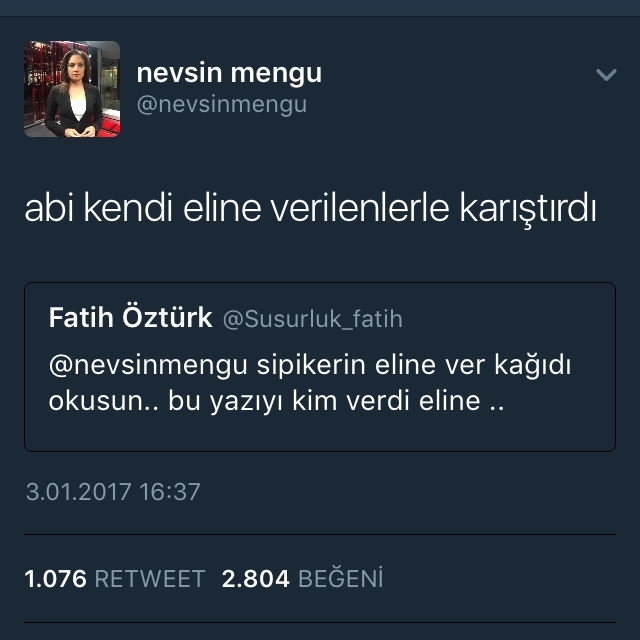View the 1.076 retweet count
640x640 pixels.
pos(56,579)
